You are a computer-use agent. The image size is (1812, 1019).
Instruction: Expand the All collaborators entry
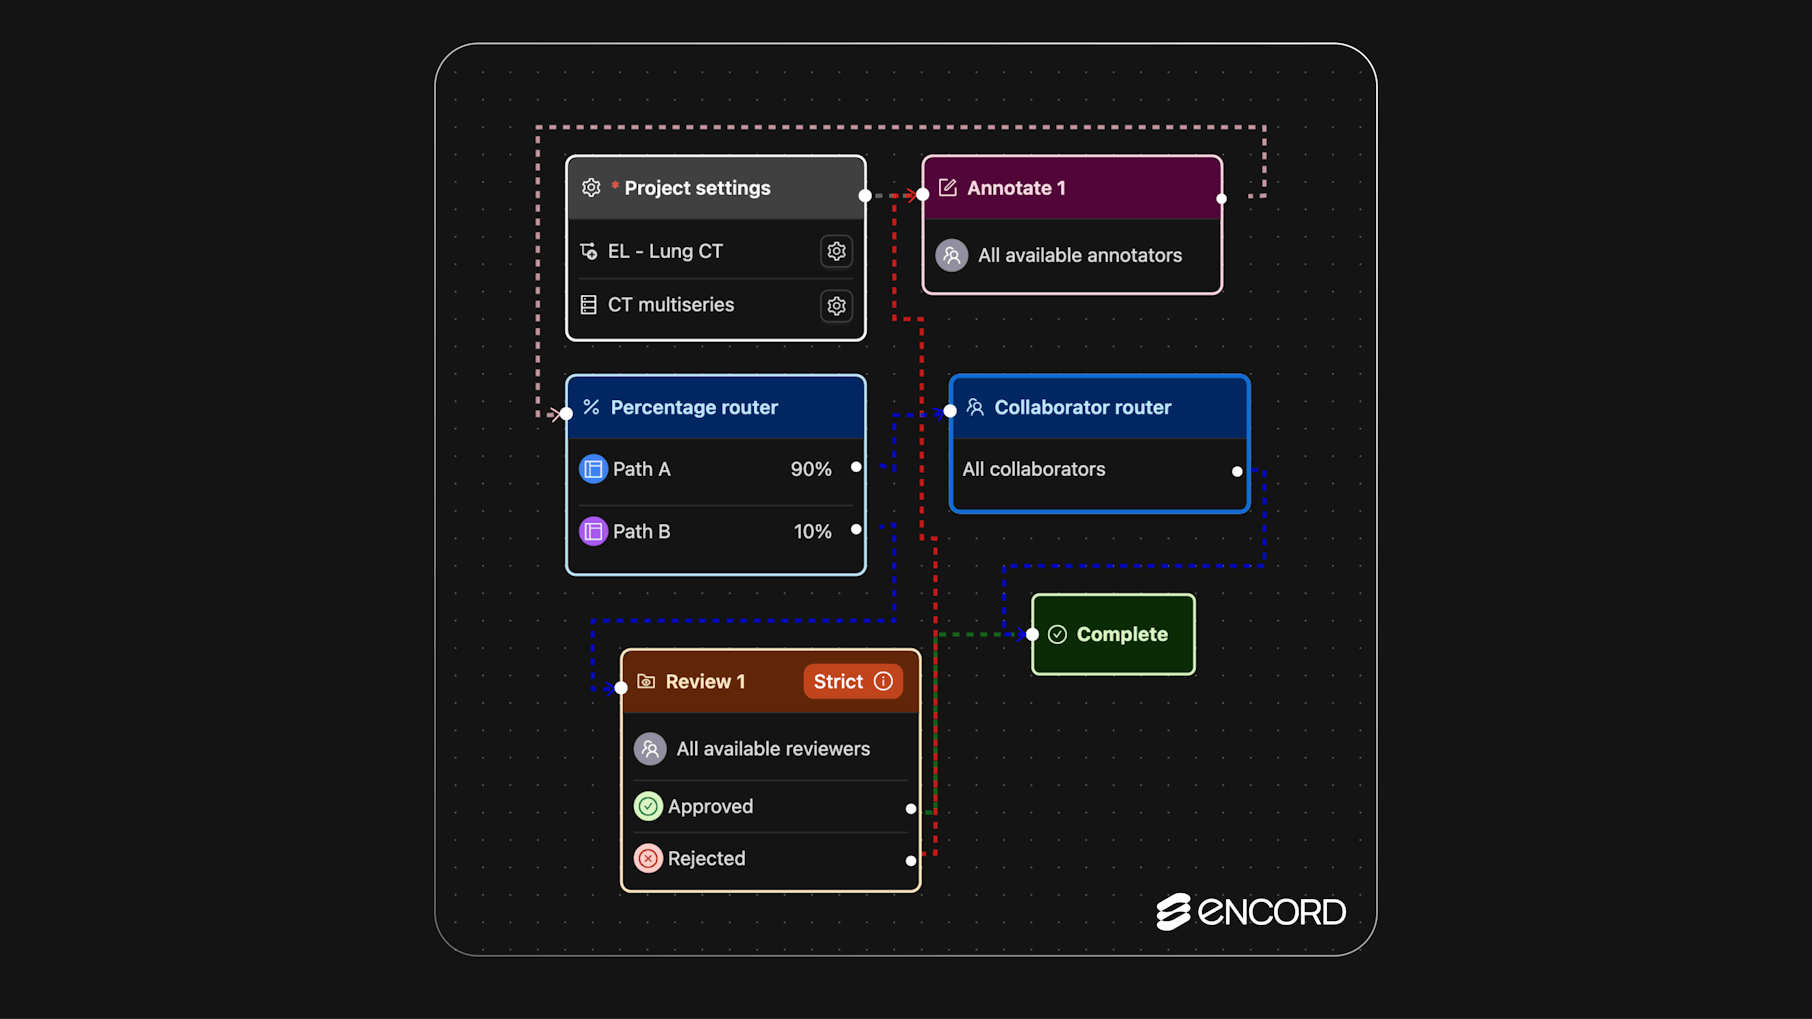tap(1033, 468)
